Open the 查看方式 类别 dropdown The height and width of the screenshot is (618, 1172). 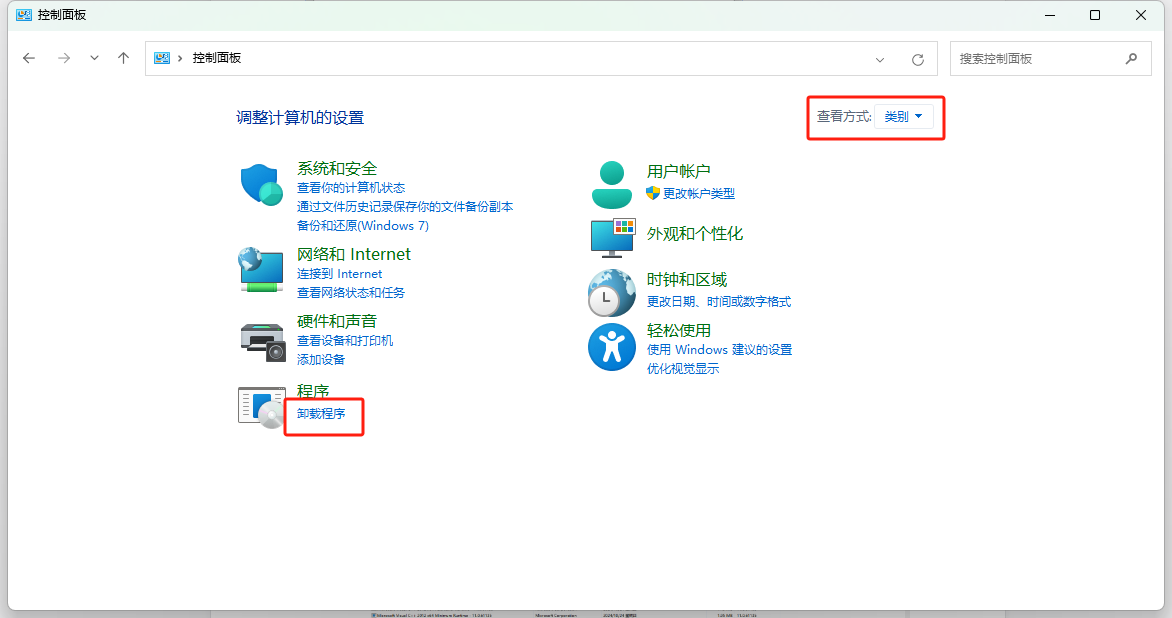pos(902,116)
